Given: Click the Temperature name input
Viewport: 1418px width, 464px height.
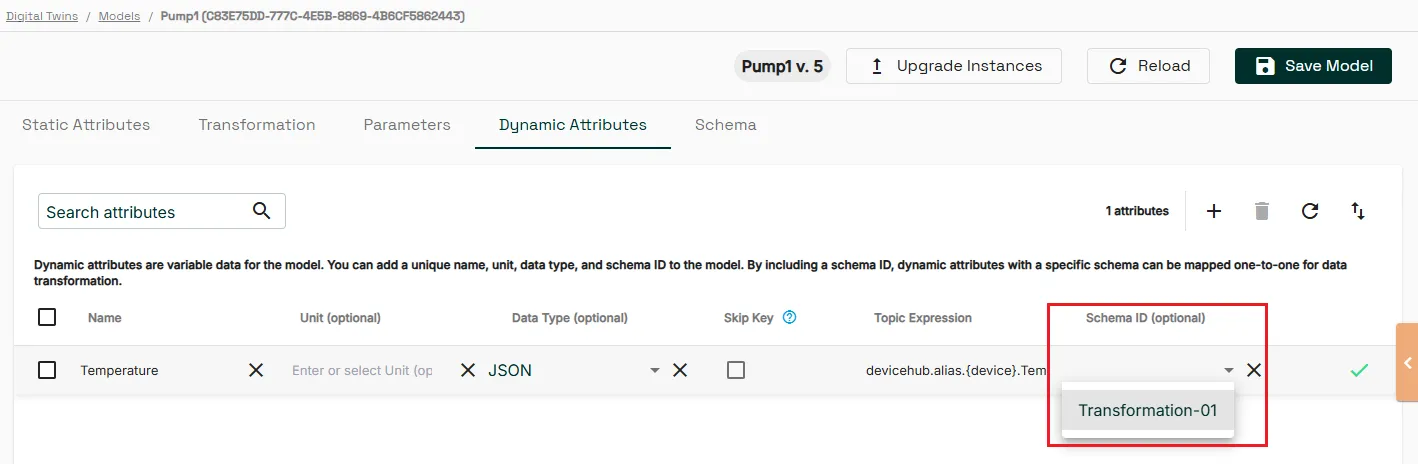Looking at the screenshot, I should click(158, 370).
